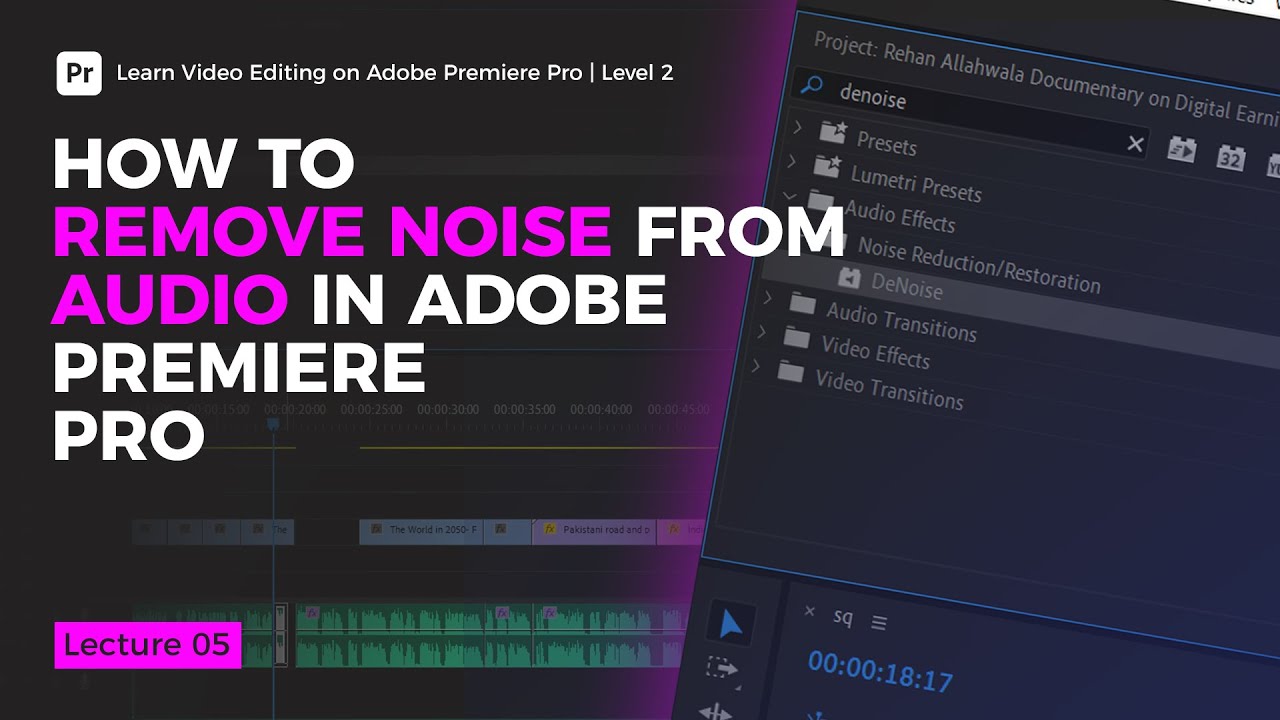Click the 00:00:18:17 timecode
This screenshot has width=1280, height=720.
point(880,670)
